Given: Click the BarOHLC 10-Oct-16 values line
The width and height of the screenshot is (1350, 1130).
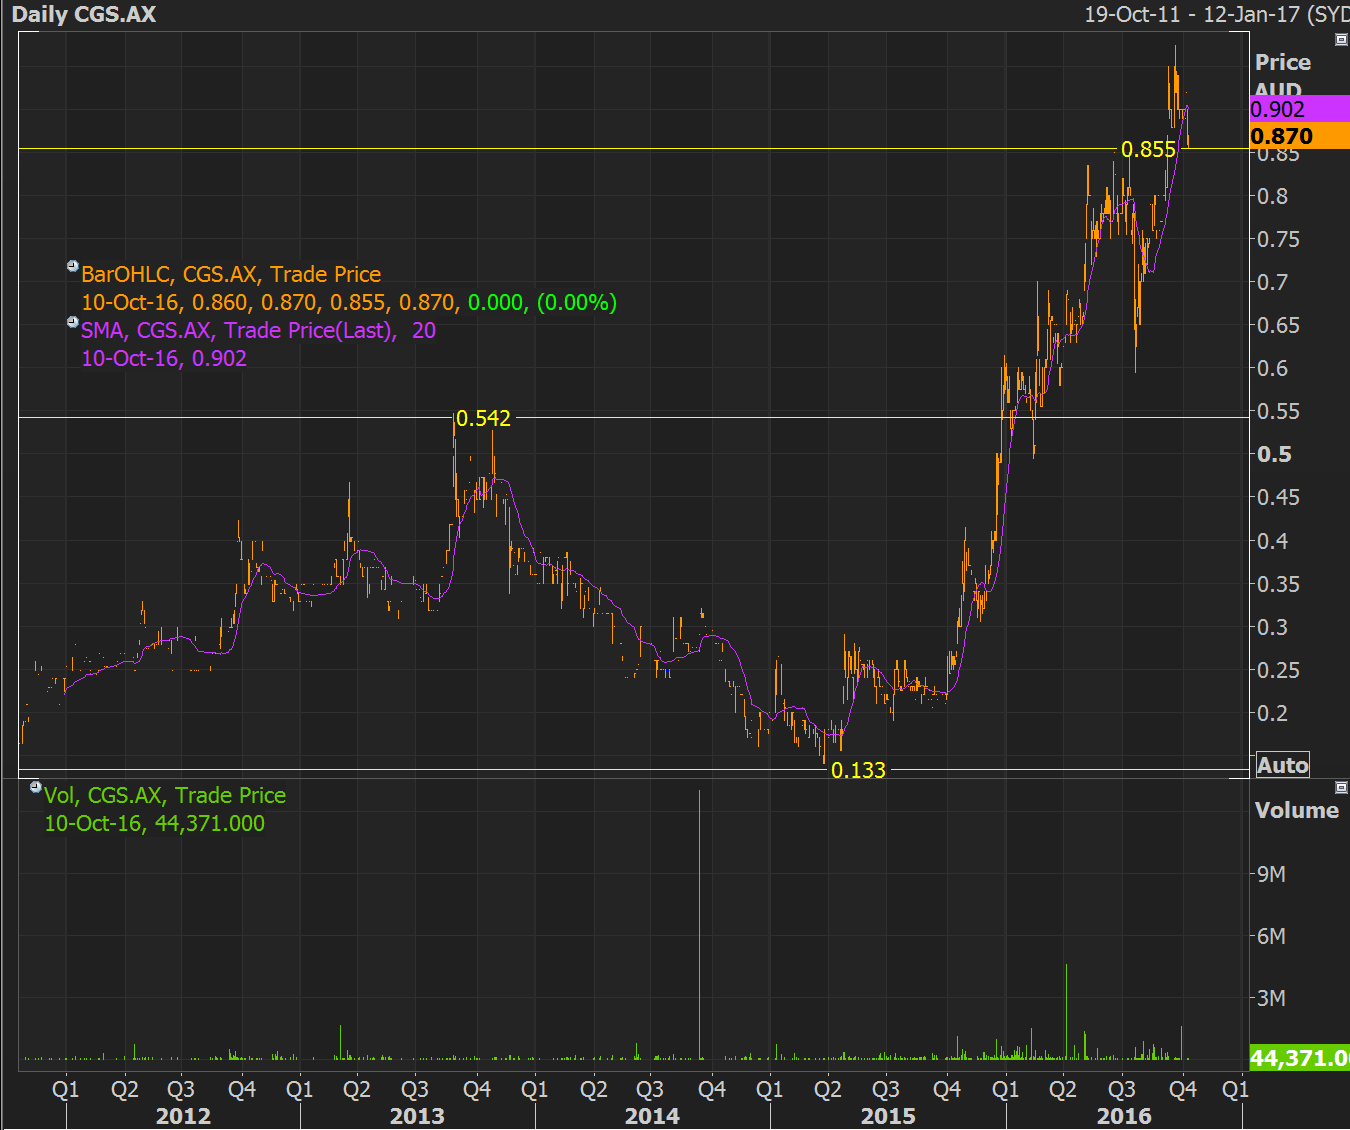Looking at the screenshot, I should pyautogui.click(x=349, y=302).
